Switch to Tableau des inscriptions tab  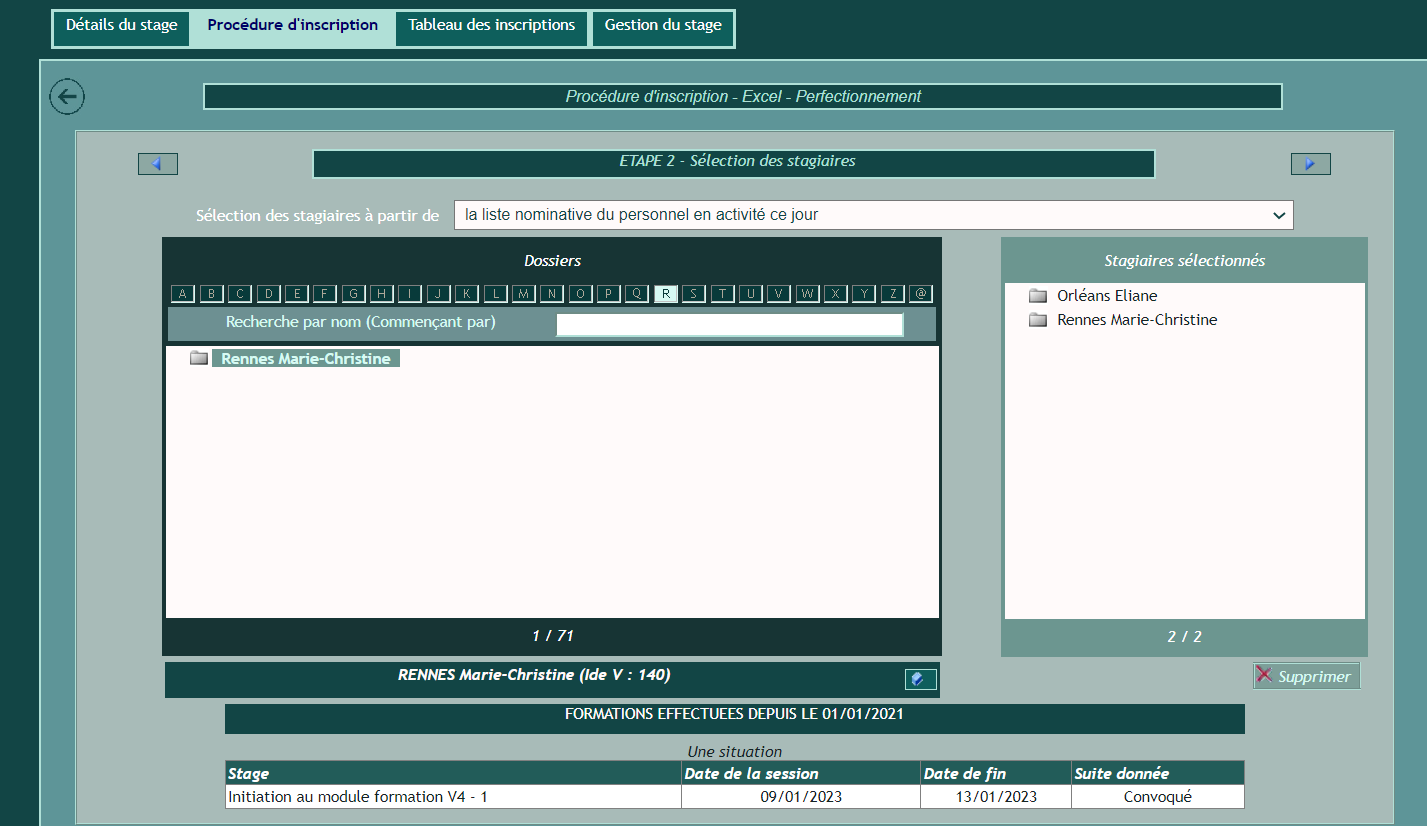click(x=491, y=26)
